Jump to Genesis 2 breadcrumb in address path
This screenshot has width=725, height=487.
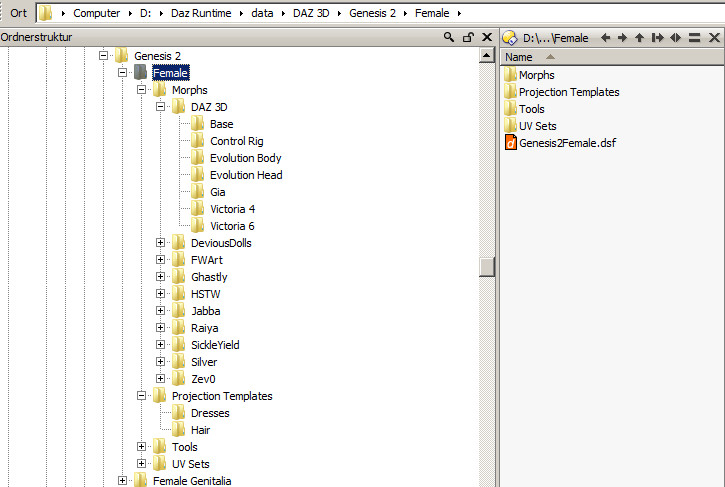point(372,13)
